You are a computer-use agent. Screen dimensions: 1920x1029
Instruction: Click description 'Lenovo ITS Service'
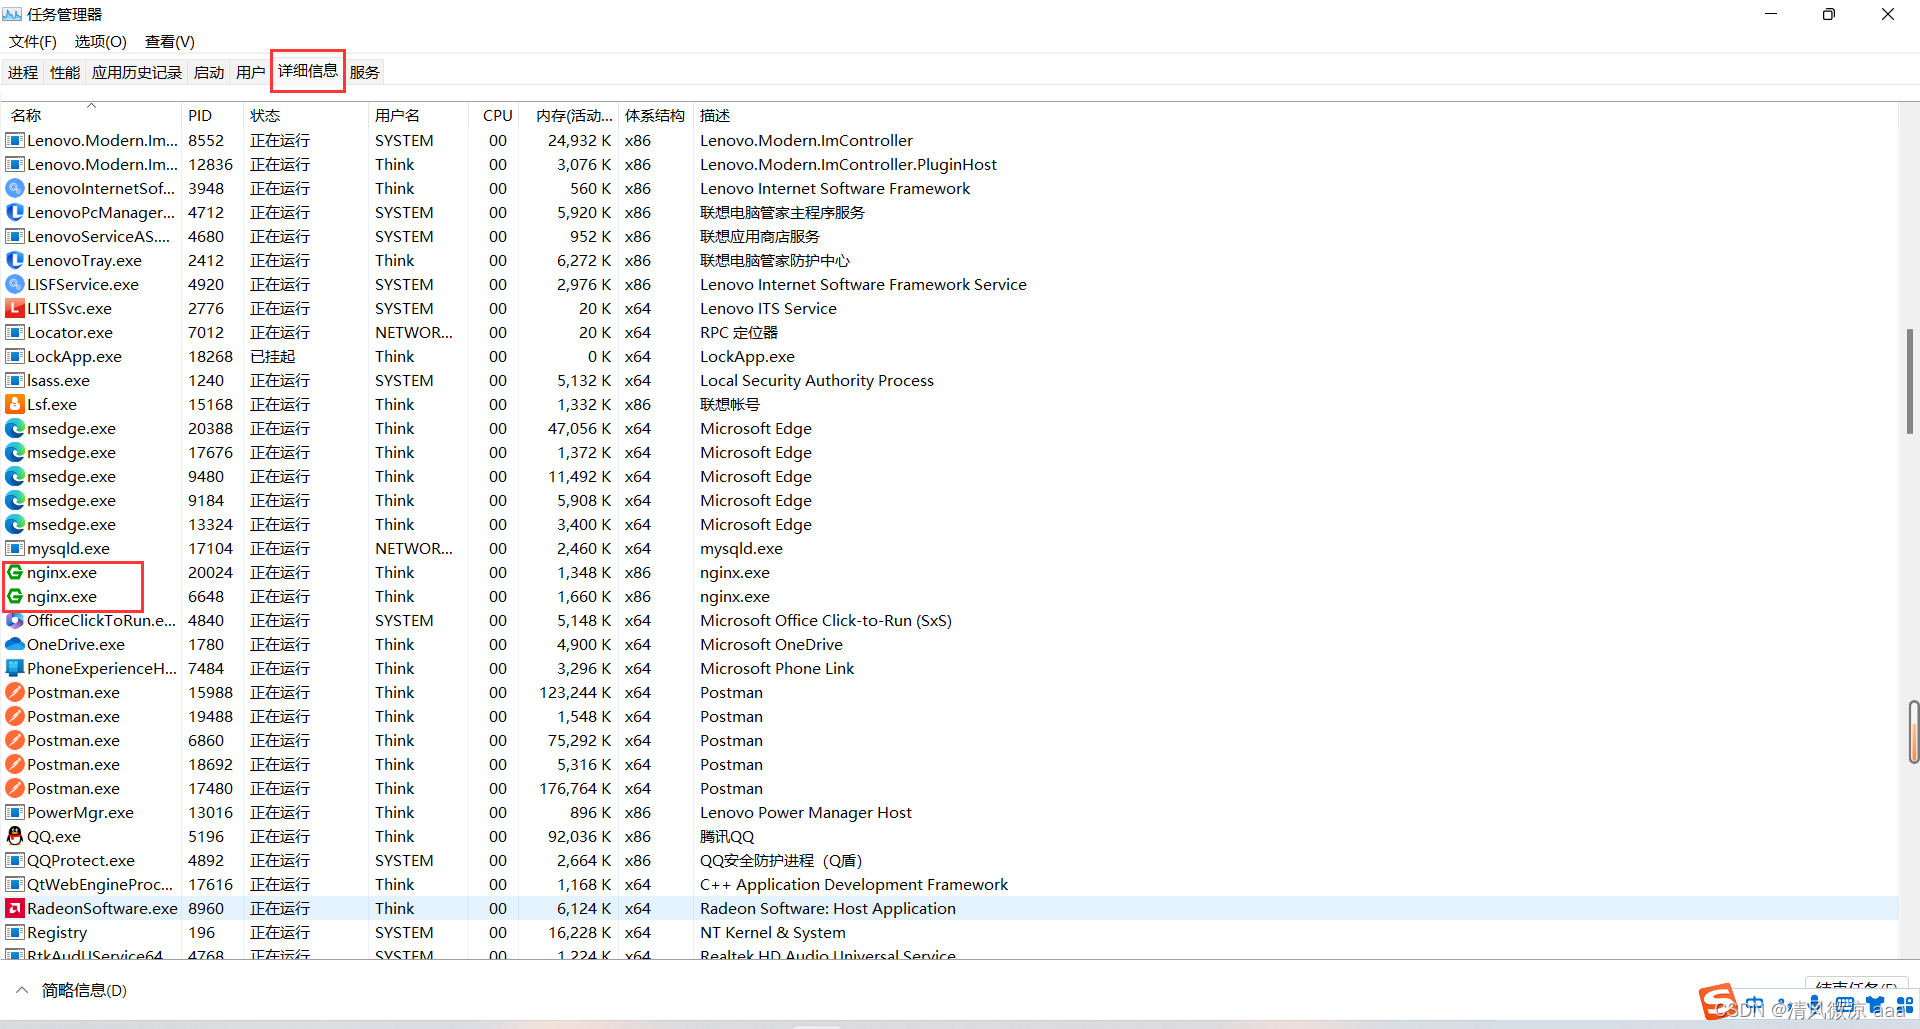768,308
